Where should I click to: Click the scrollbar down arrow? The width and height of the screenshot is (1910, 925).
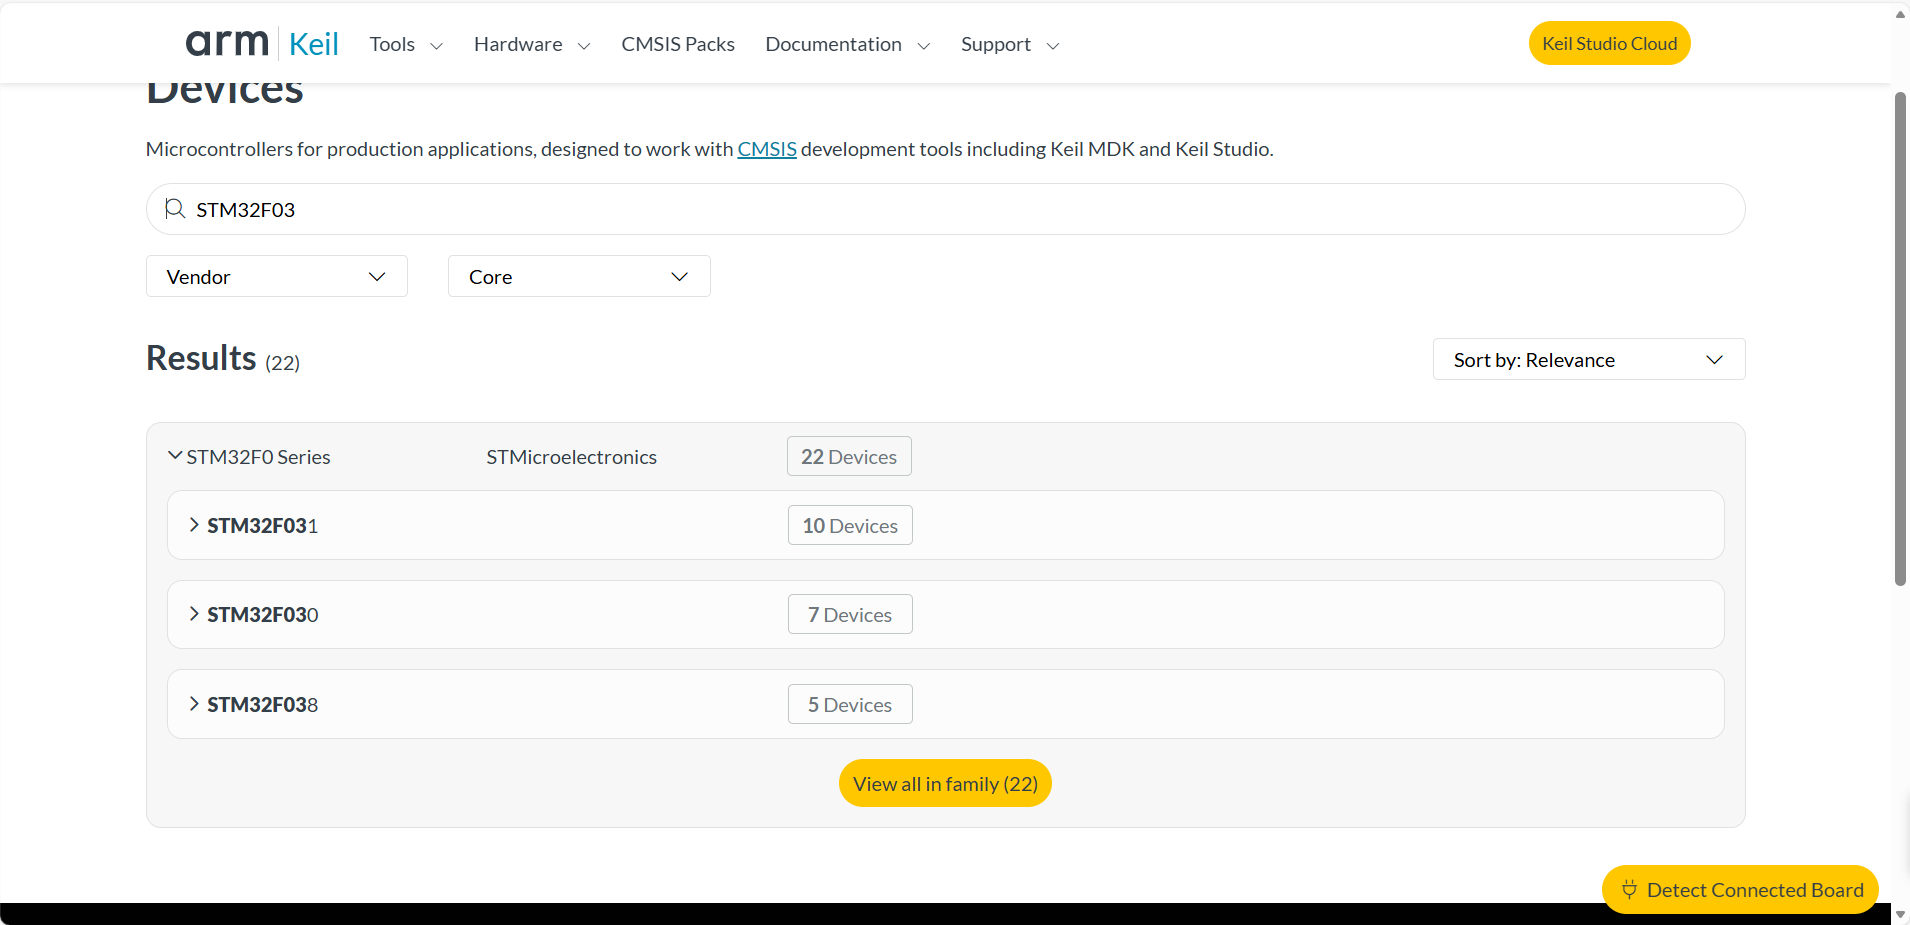pos(1900,914)
